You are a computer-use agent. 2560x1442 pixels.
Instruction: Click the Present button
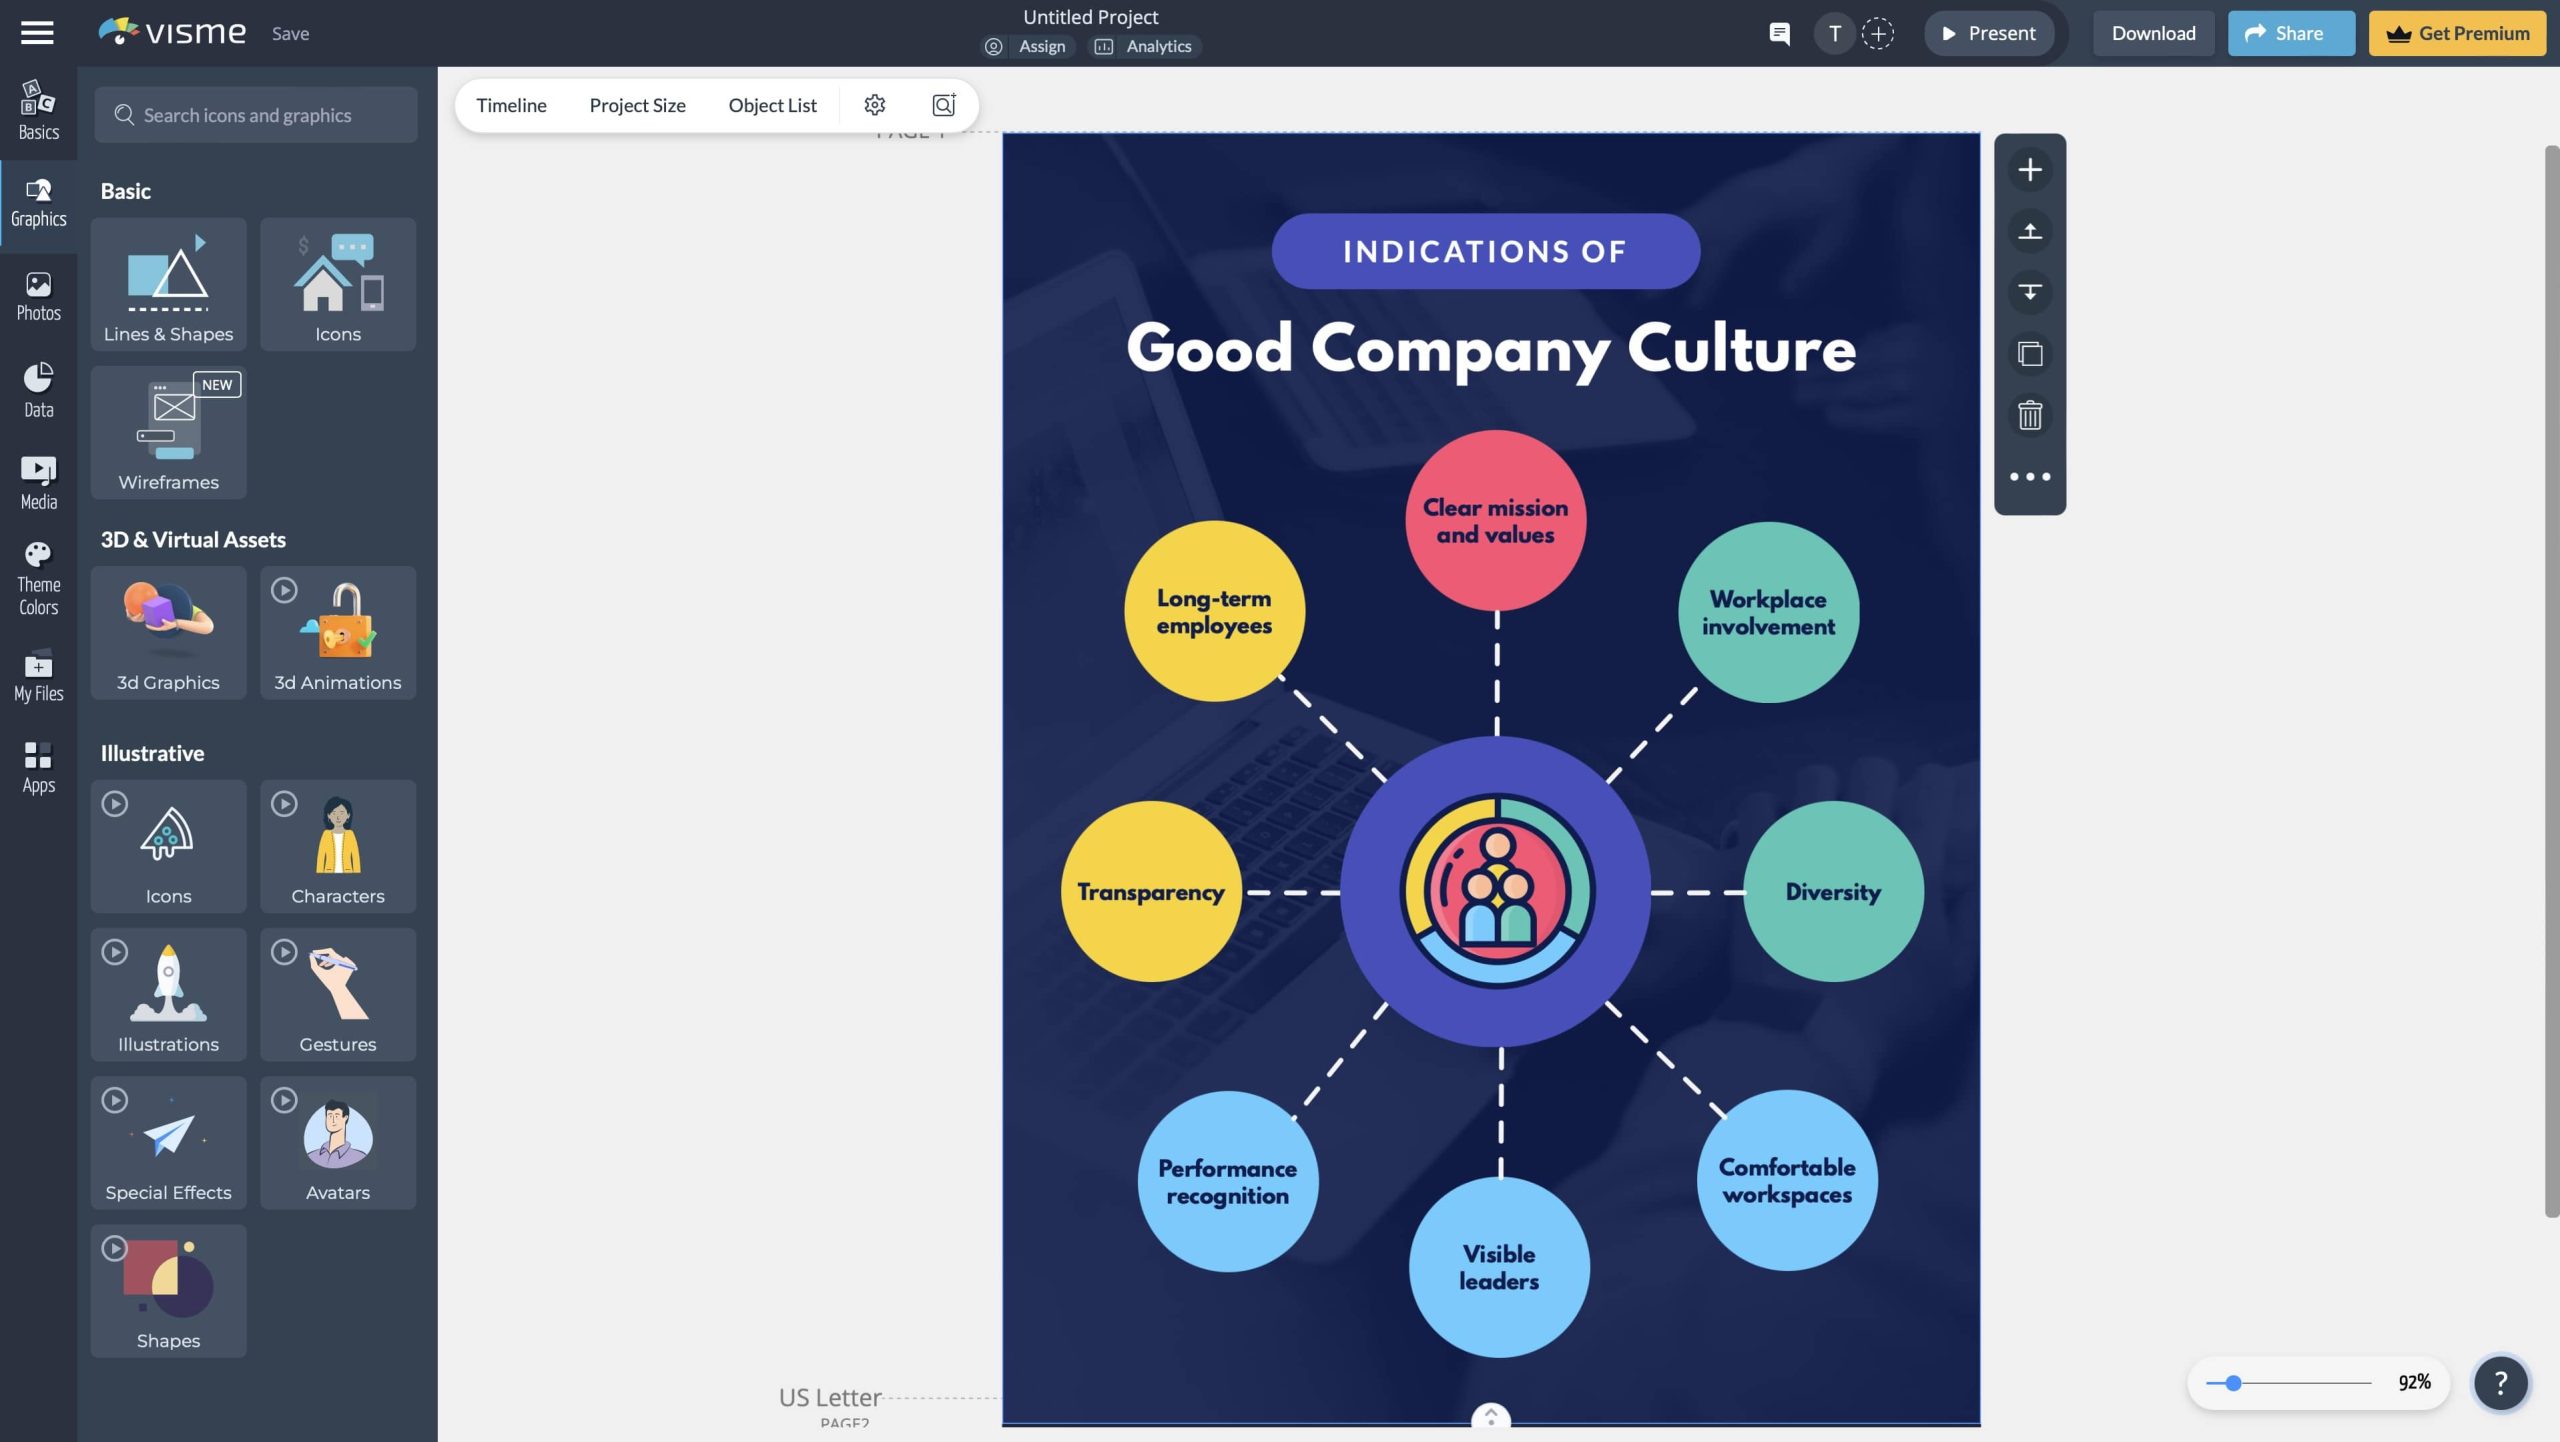tap(1988, 33)
